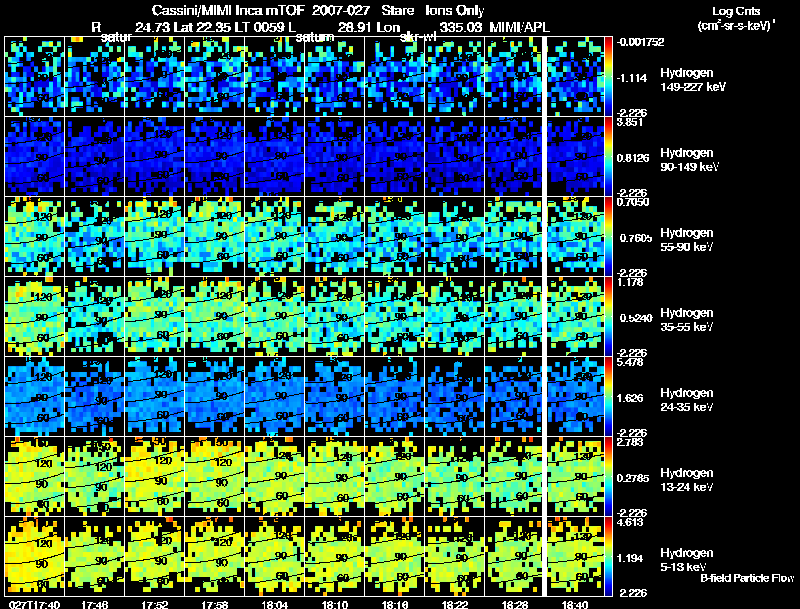Screen dimensions: 800x609
Task: Click the 027T17:40 time label
Action: (x=35, y=604)
